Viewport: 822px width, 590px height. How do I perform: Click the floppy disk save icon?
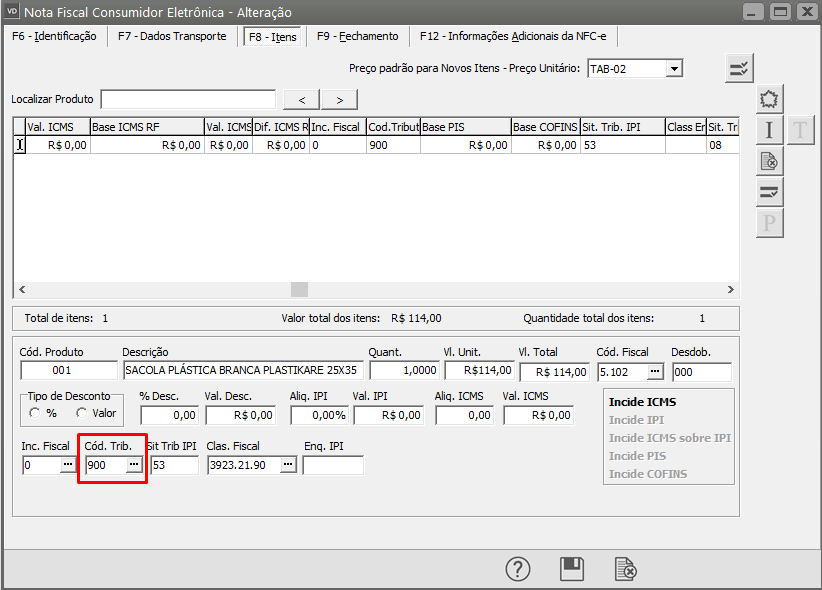pos(571,569)
